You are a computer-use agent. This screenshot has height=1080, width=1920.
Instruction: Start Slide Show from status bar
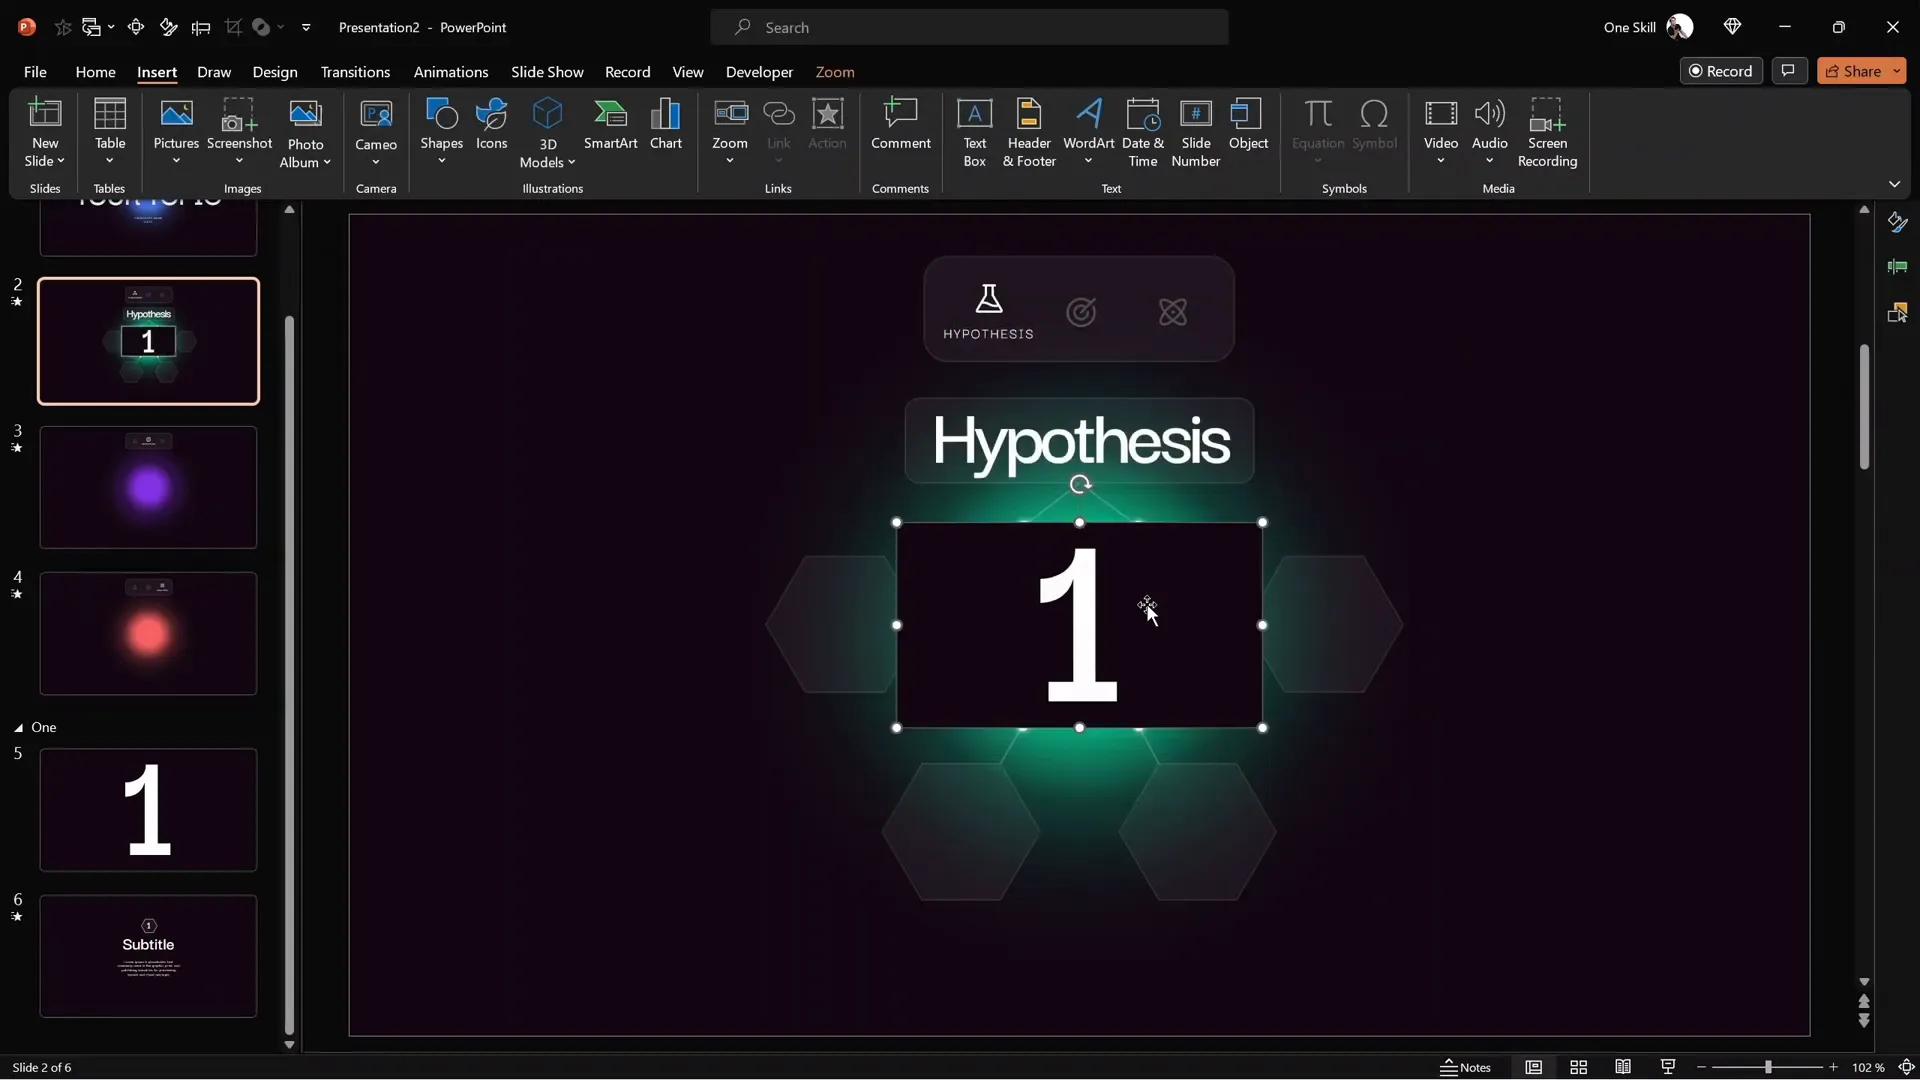coord(1667,1067)
